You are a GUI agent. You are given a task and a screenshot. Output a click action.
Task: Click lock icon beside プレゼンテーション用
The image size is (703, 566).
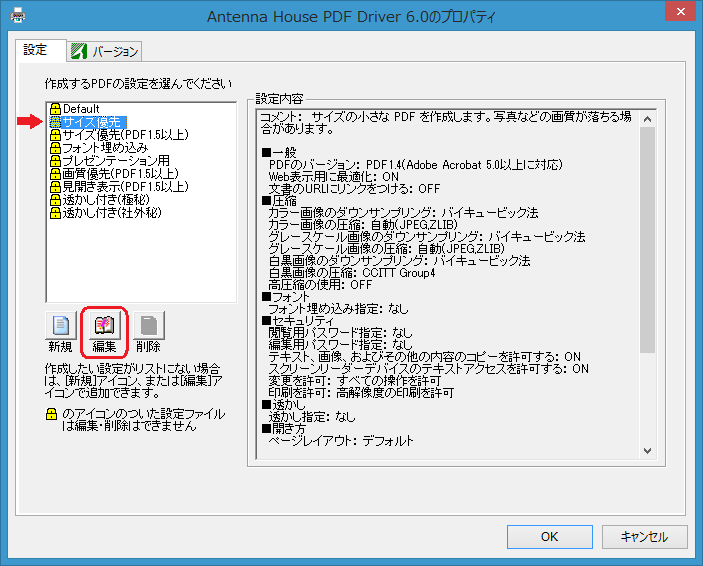coord(55,161)
